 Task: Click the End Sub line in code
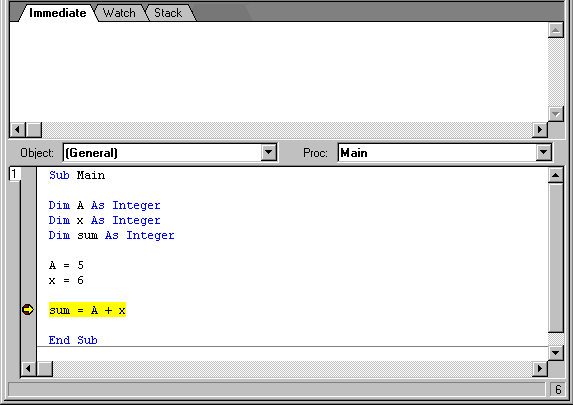[x=73, y=340]
